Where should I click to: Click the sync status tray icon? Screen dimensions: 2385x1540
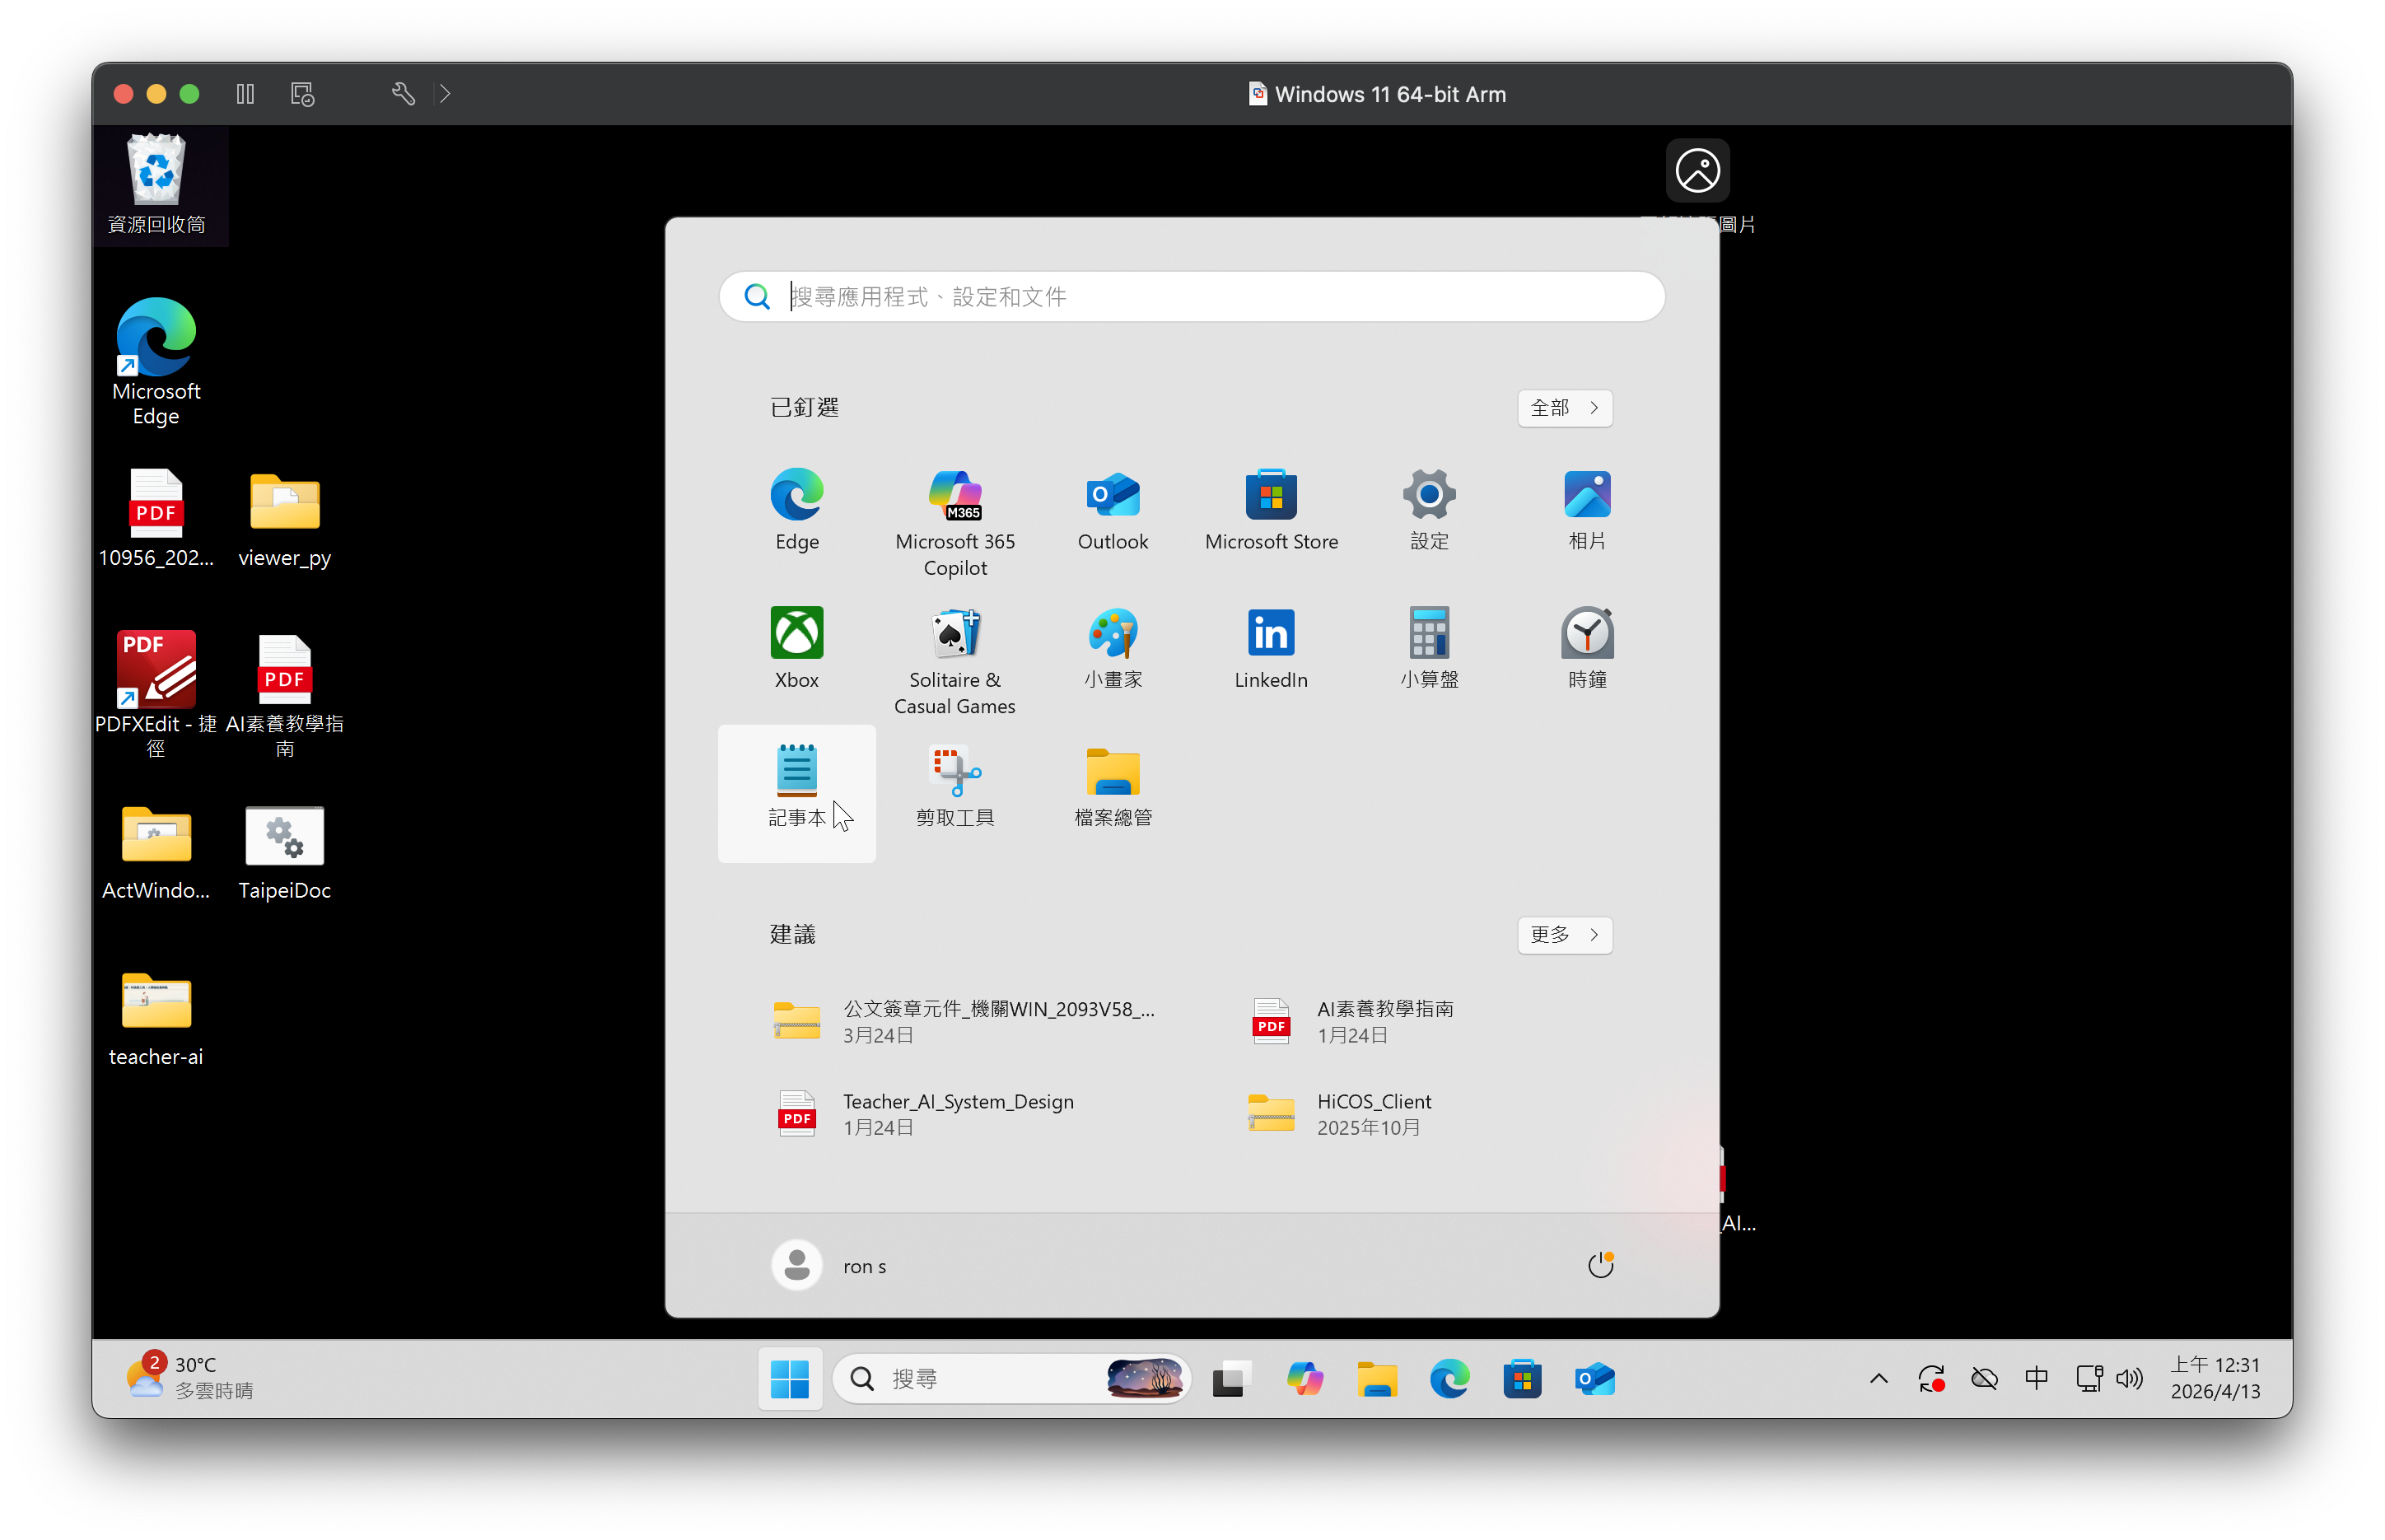click(x=1931, y=1378)
